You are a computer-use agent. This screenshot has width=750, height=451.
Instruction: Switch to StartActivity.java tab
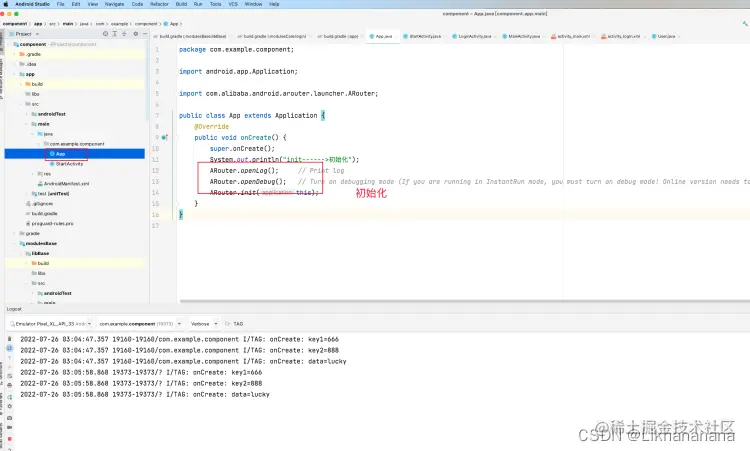click(423, 36)
